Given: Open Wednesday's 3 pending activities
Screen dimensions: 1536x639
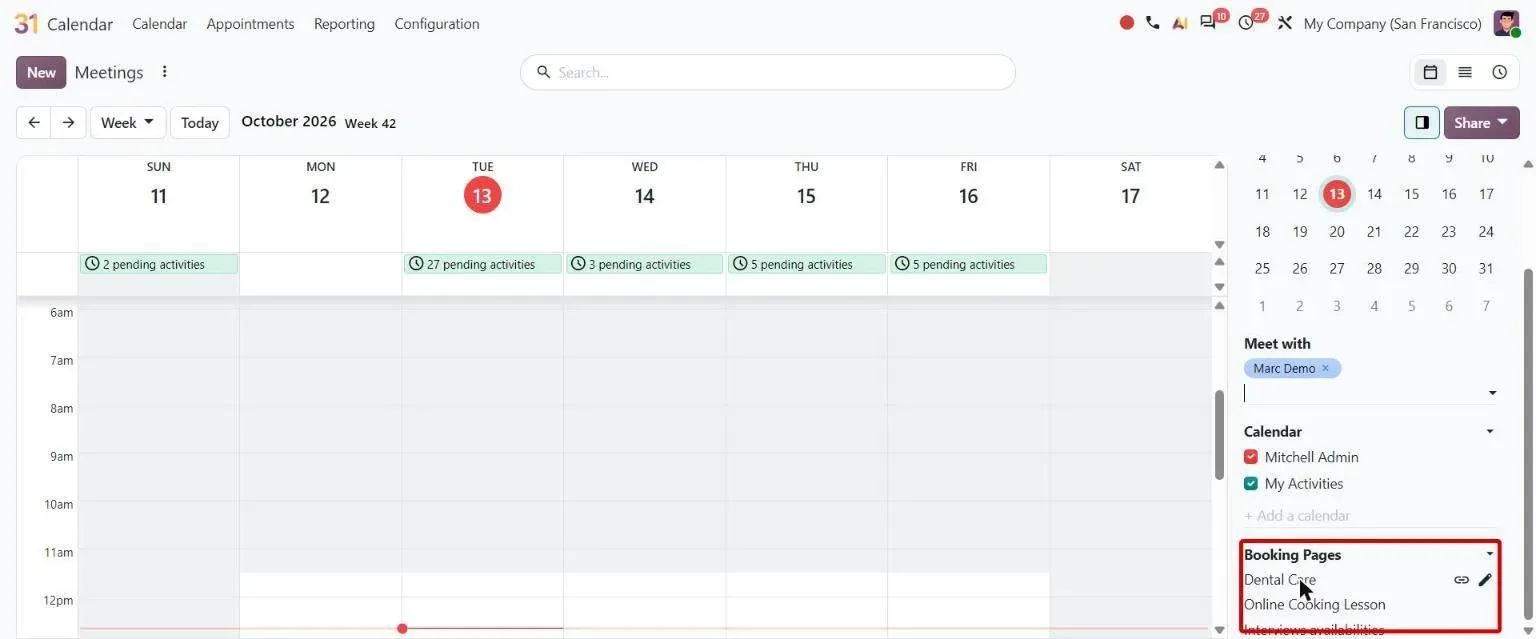Looking at the screenshot, I should pyautogui.click(x=645, y=264).
